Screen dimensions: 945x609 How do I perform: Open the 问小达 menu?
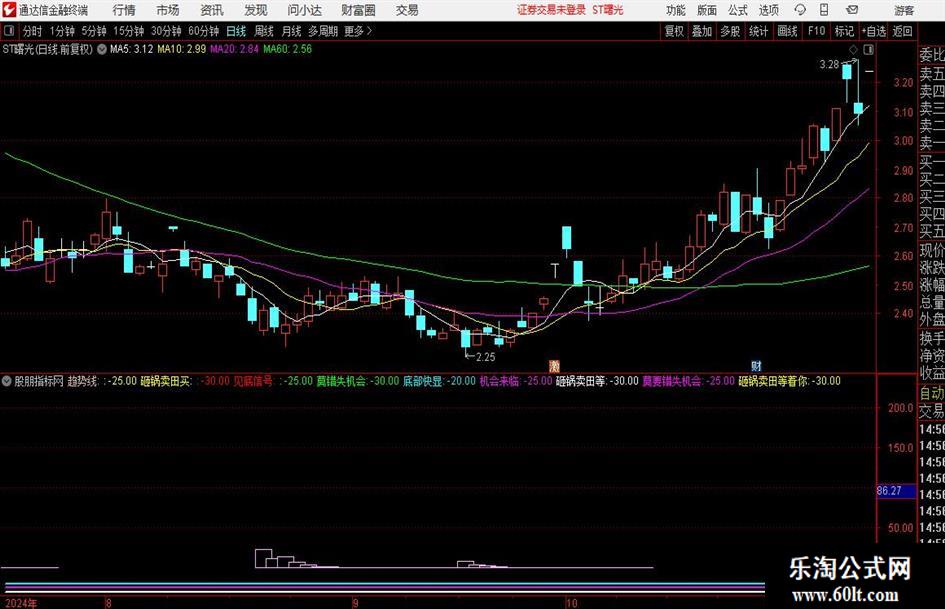click(304, 10)
